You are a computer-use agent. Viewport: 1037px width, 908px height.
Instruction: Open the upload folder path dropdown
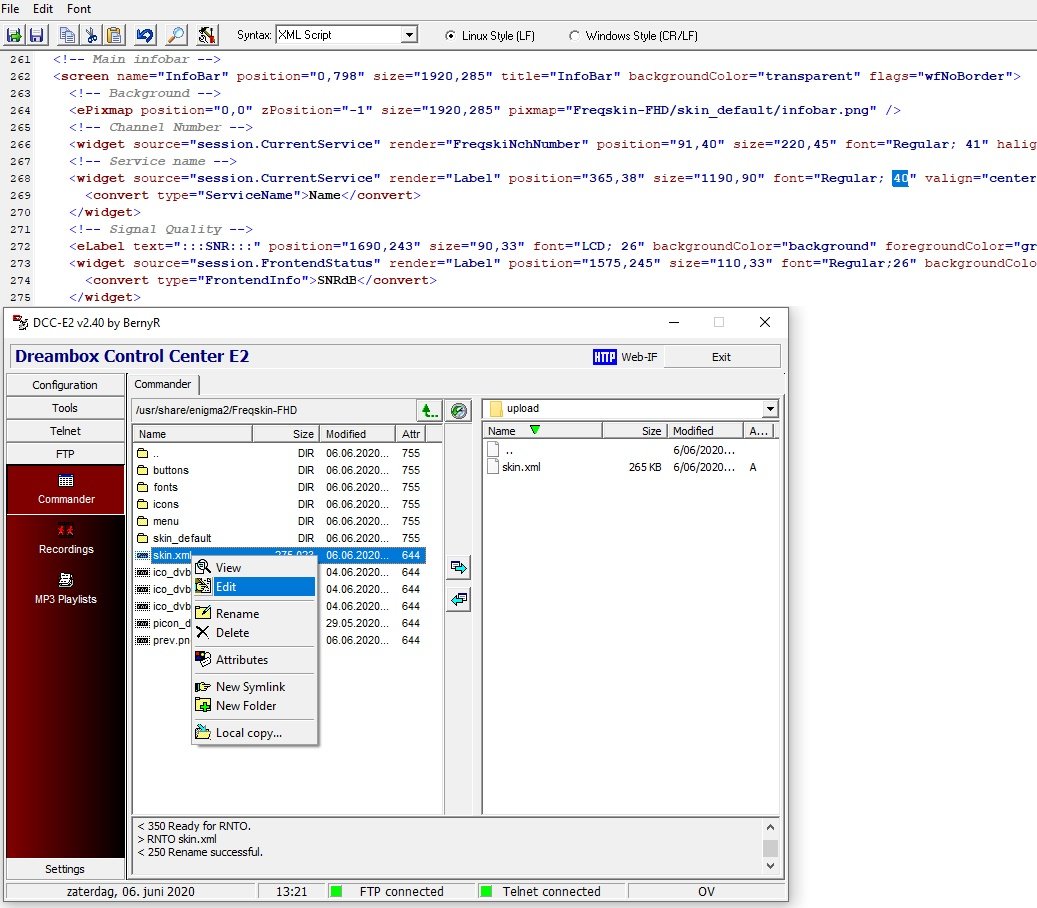click(x=770, y=410)
